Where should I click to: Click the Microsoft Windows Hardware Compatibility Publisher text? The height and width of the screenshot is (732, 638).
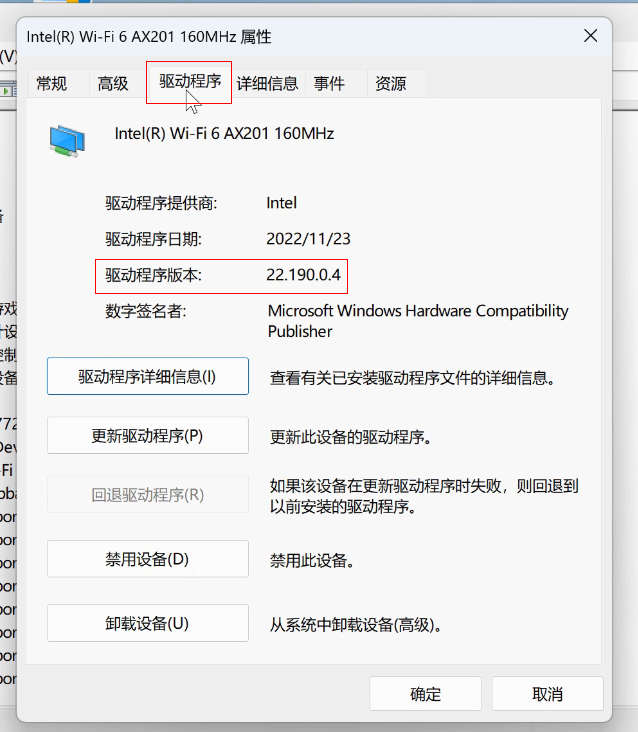point(417,321)
